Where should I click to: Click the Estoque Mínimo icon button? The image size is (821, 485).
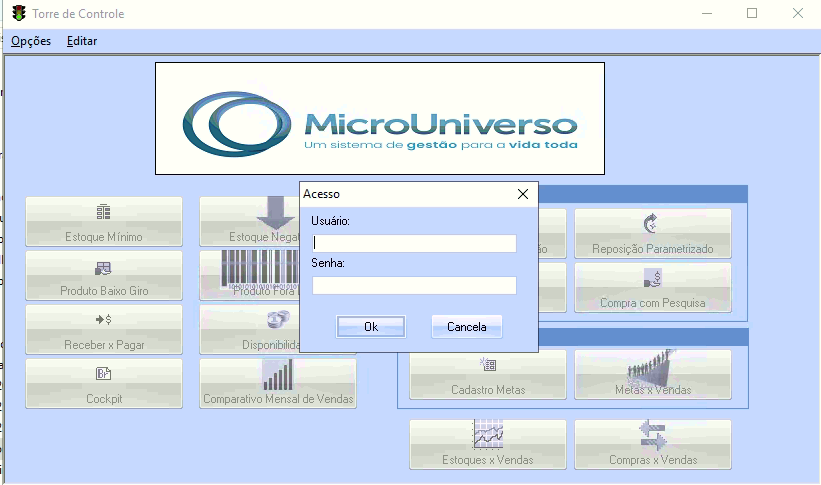[104, 221]
